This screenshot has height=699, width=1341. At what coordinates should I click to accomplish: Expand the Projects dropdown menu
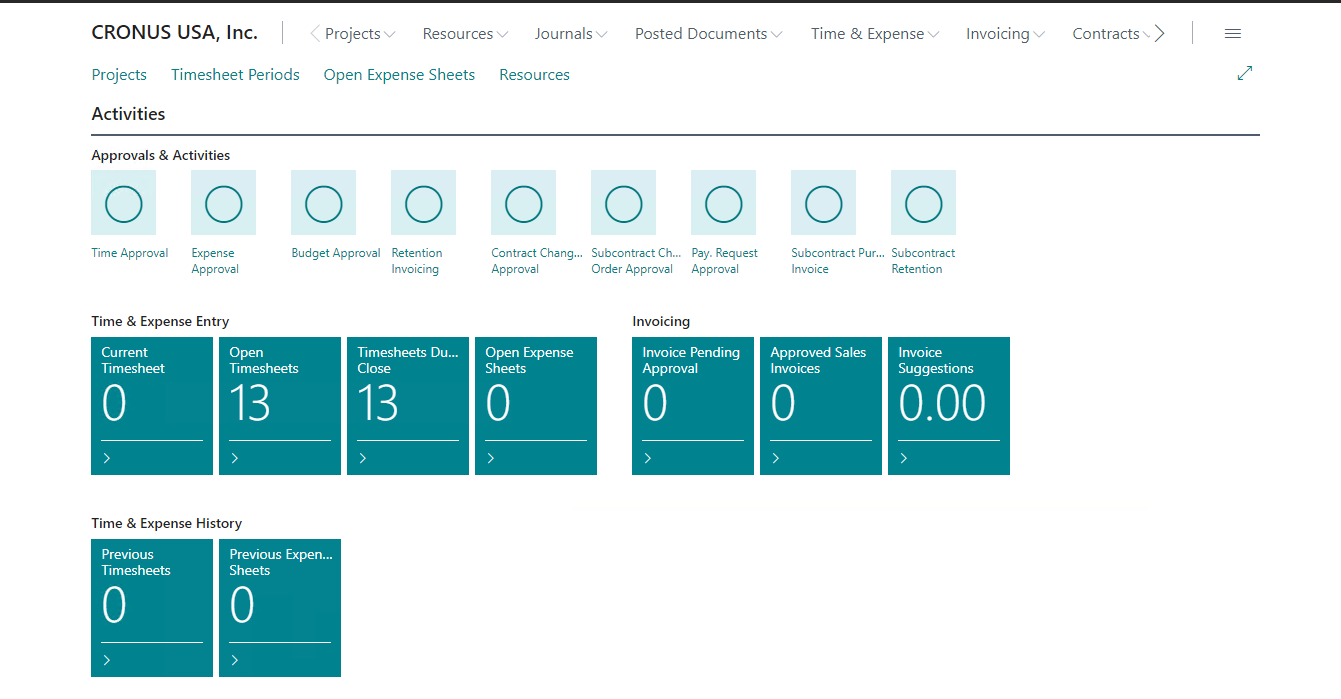(360, 34)
